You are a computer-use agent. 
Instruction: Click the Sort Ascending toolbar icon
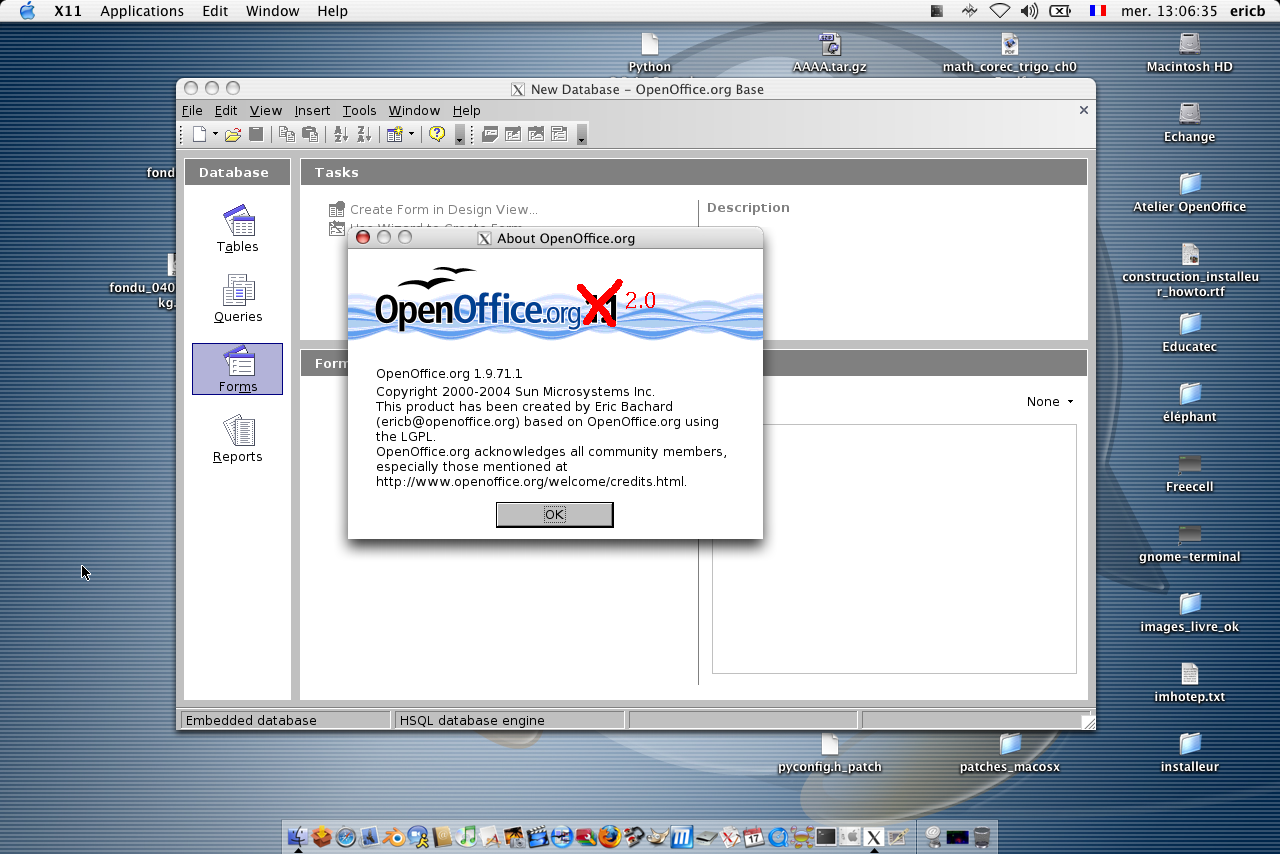340,134
